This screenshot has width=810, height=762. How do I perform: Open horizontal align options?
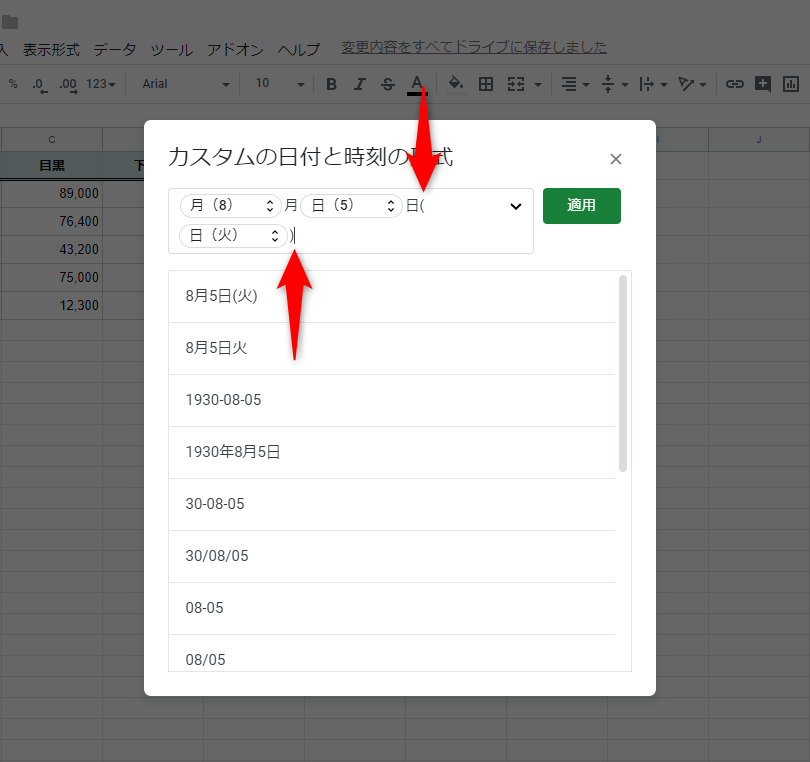coord(569,84)
